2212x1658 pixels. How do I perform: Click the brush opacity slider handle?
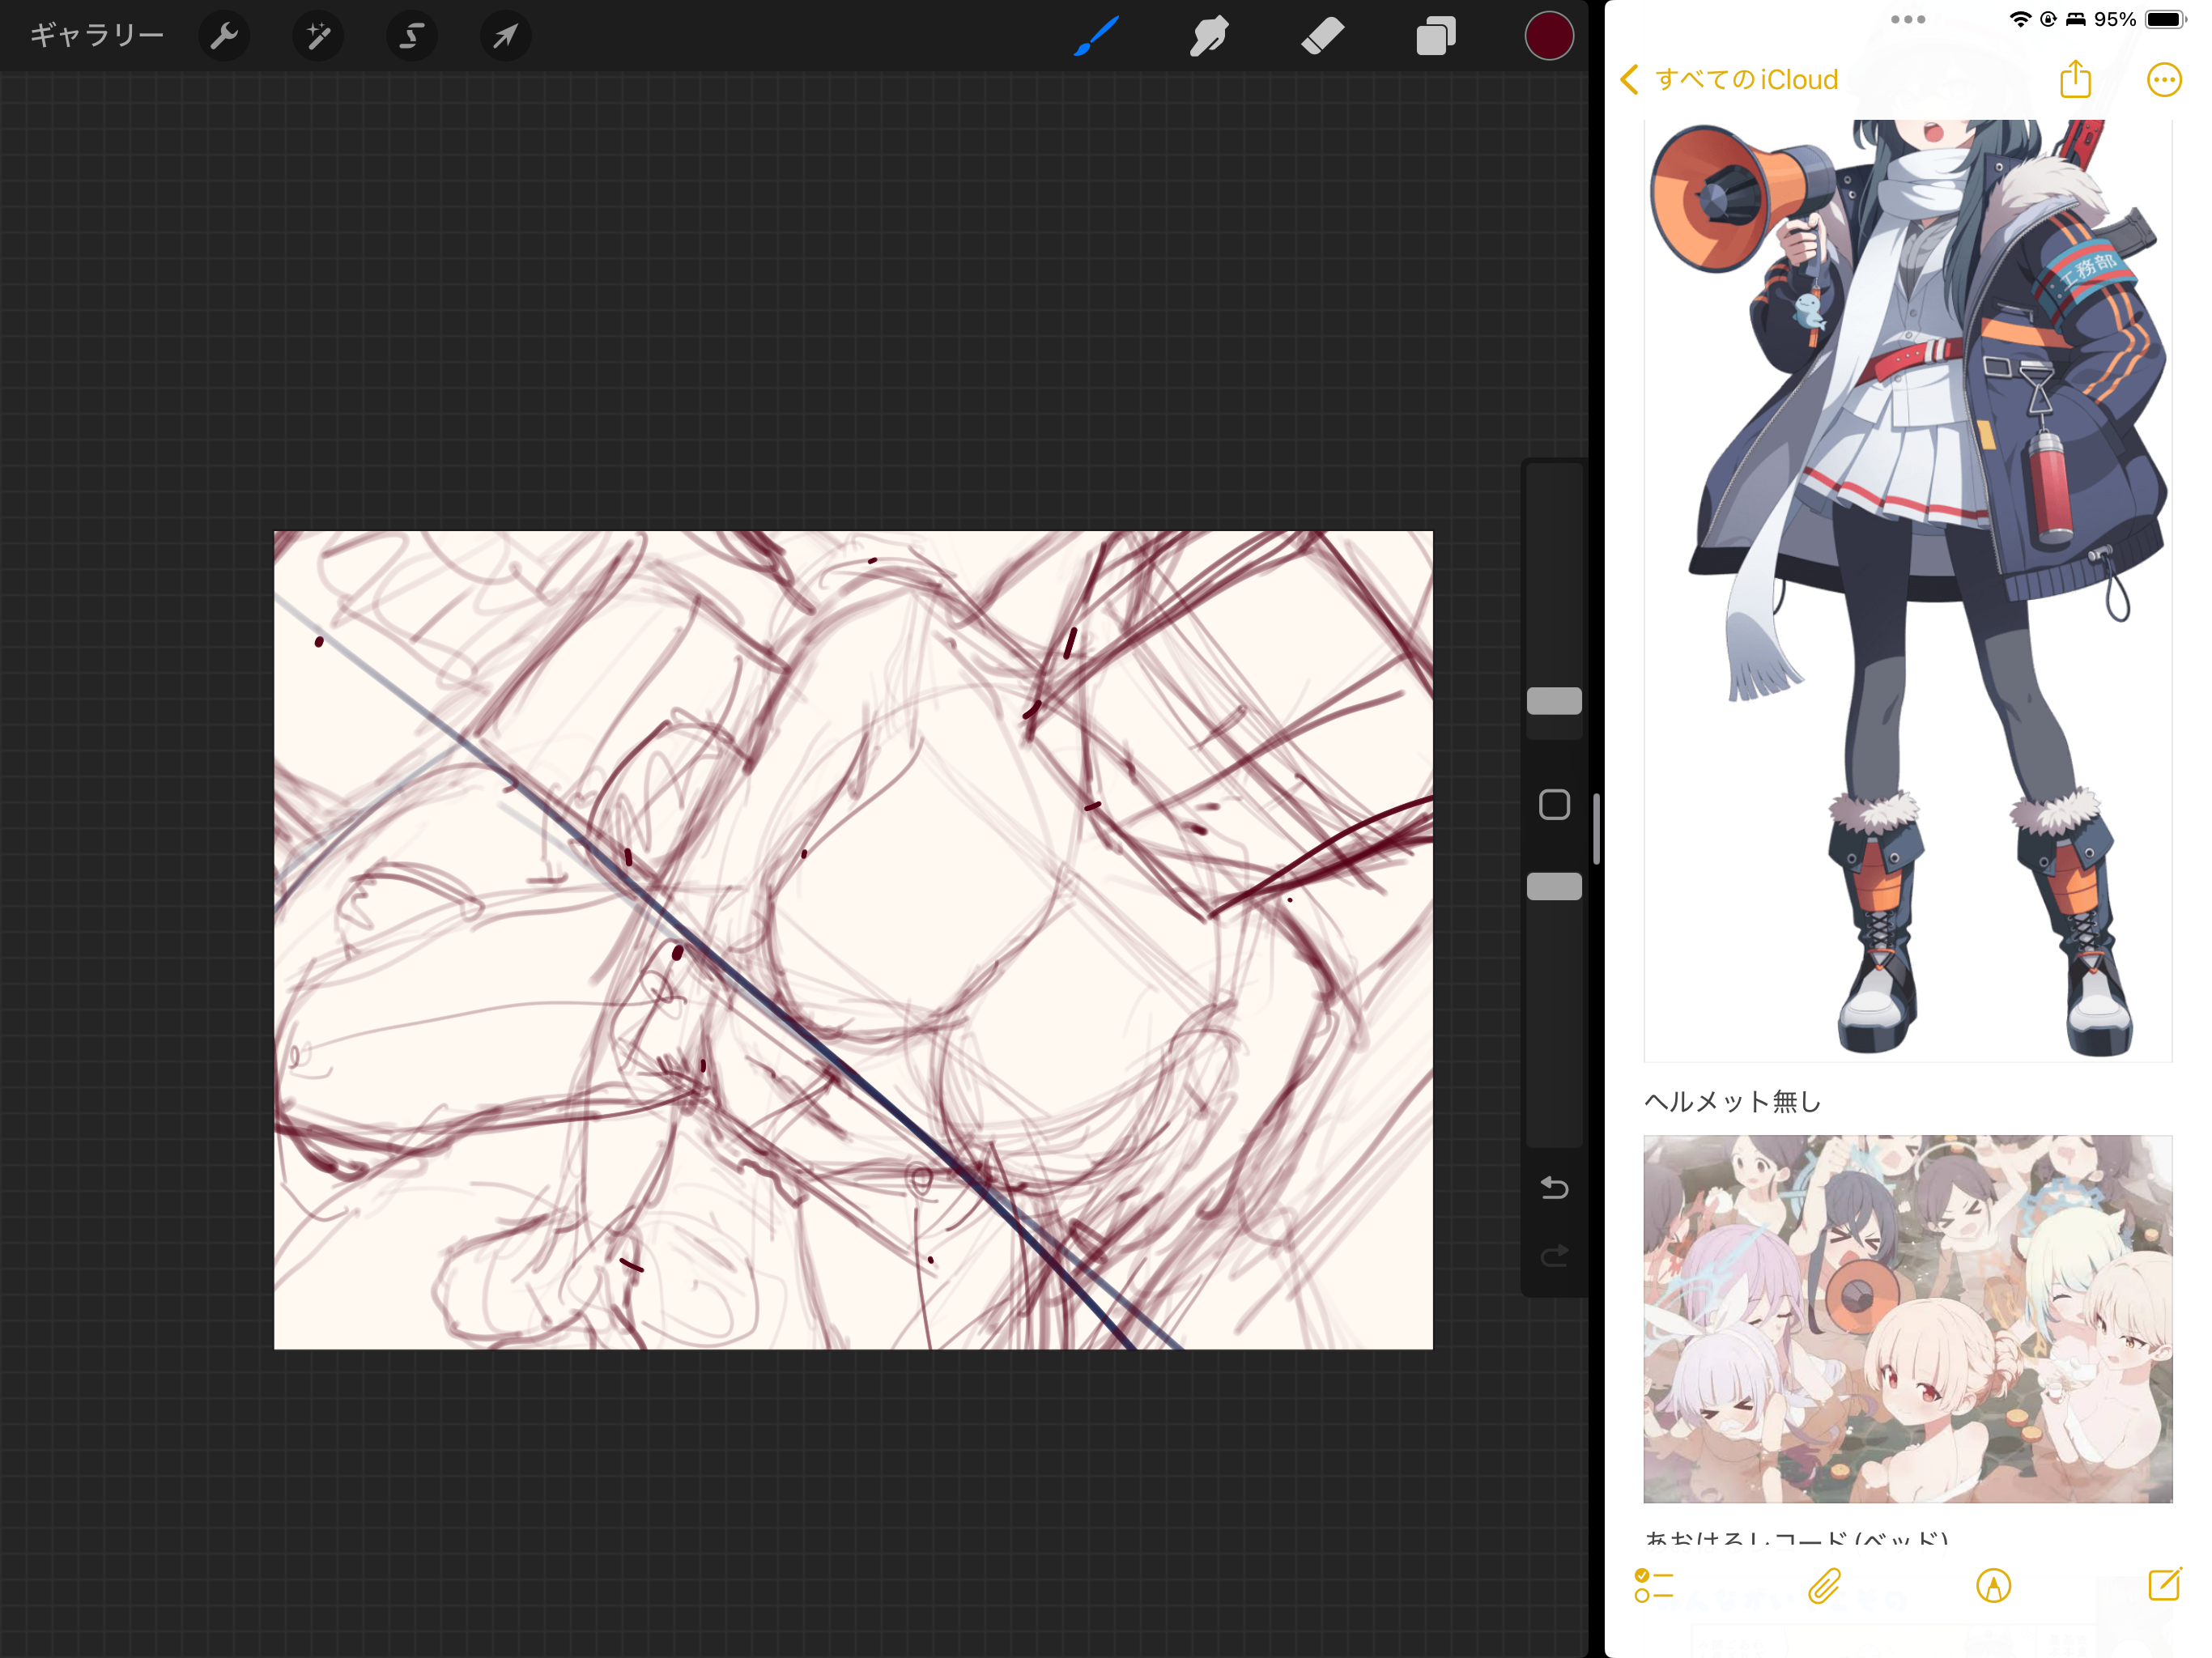tap(1554, 886)
